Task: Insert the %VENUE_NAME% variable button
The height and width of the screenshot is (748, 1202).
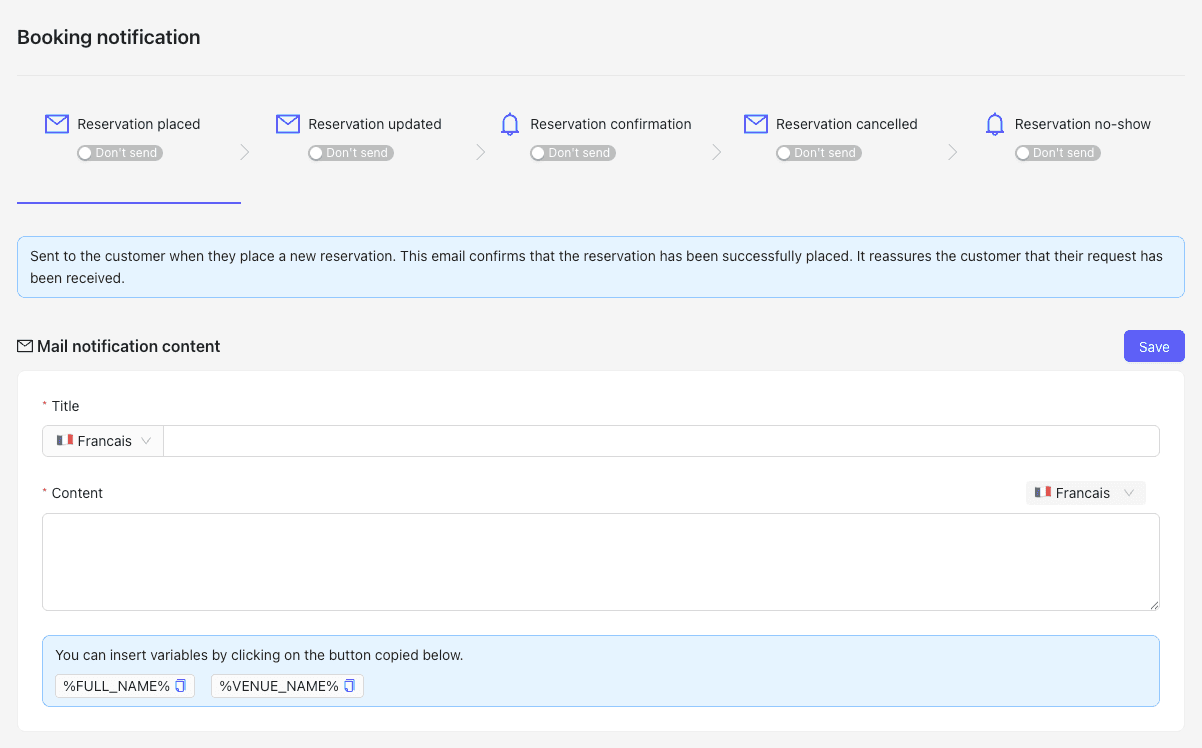Action: [x=287, y=686]
